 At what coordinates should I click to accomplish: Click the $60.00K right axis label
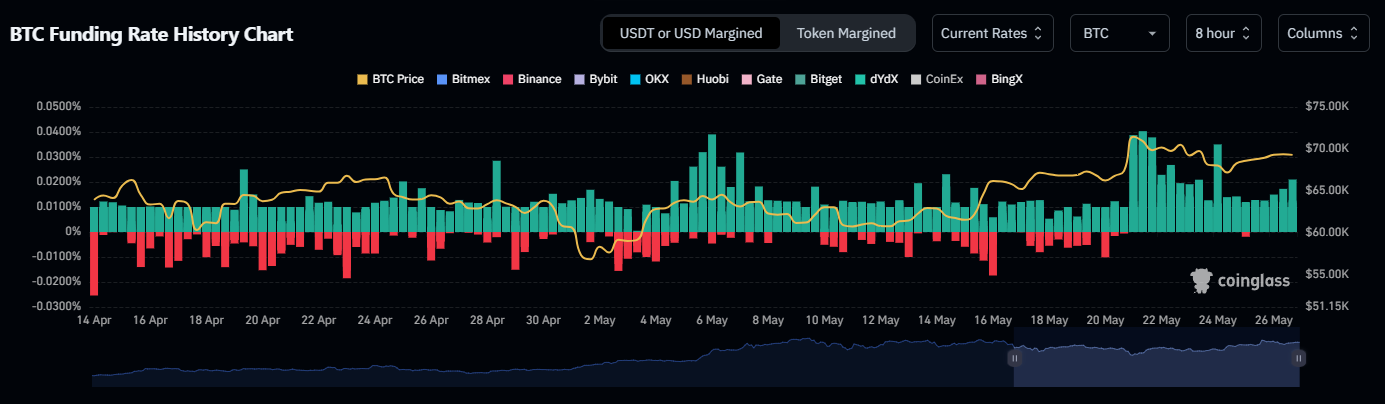[x=1328, y=231]
